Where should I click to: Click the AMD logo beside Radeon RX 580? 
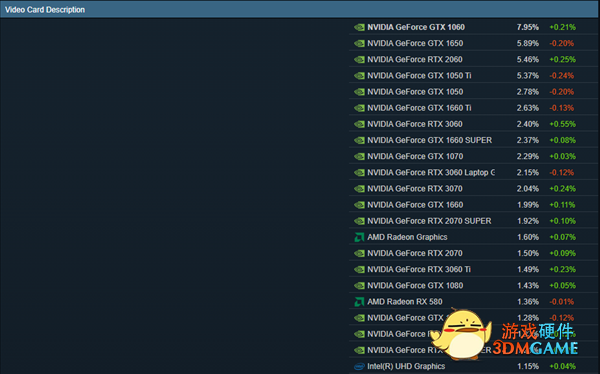pos(359,302)
